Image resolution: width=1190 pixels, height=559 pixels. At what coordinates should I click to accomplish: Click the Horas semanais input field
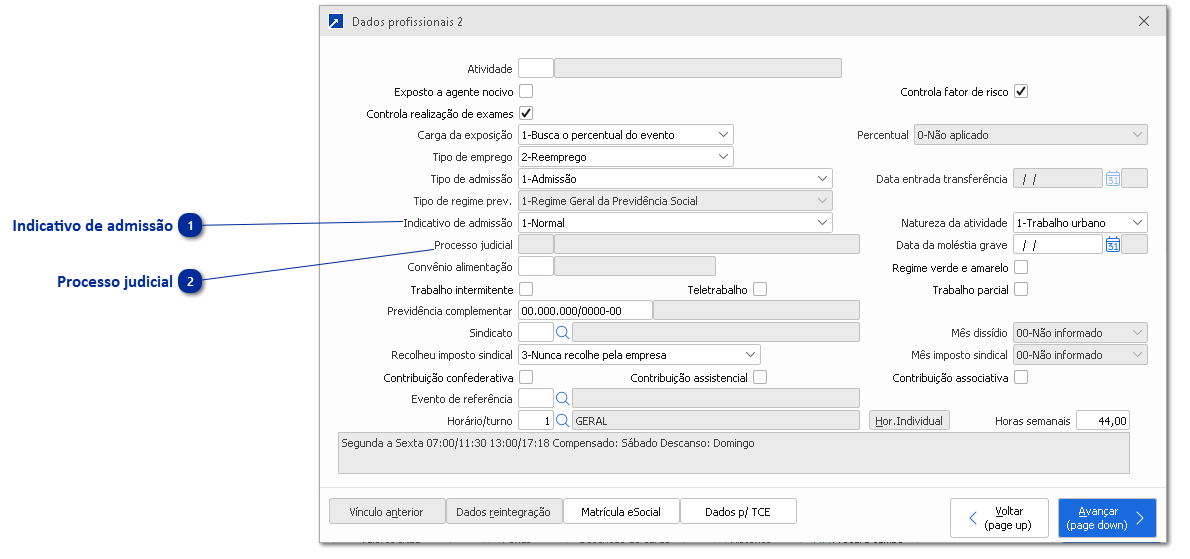coord(1103,421)
